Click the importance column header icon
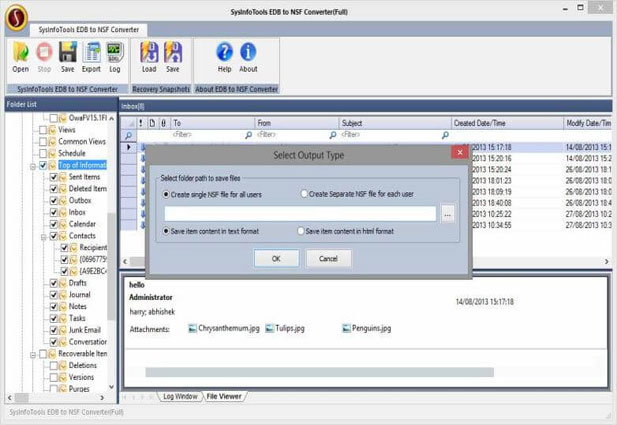The width and height of the screenshot is (617, 425). click(141, 123)
